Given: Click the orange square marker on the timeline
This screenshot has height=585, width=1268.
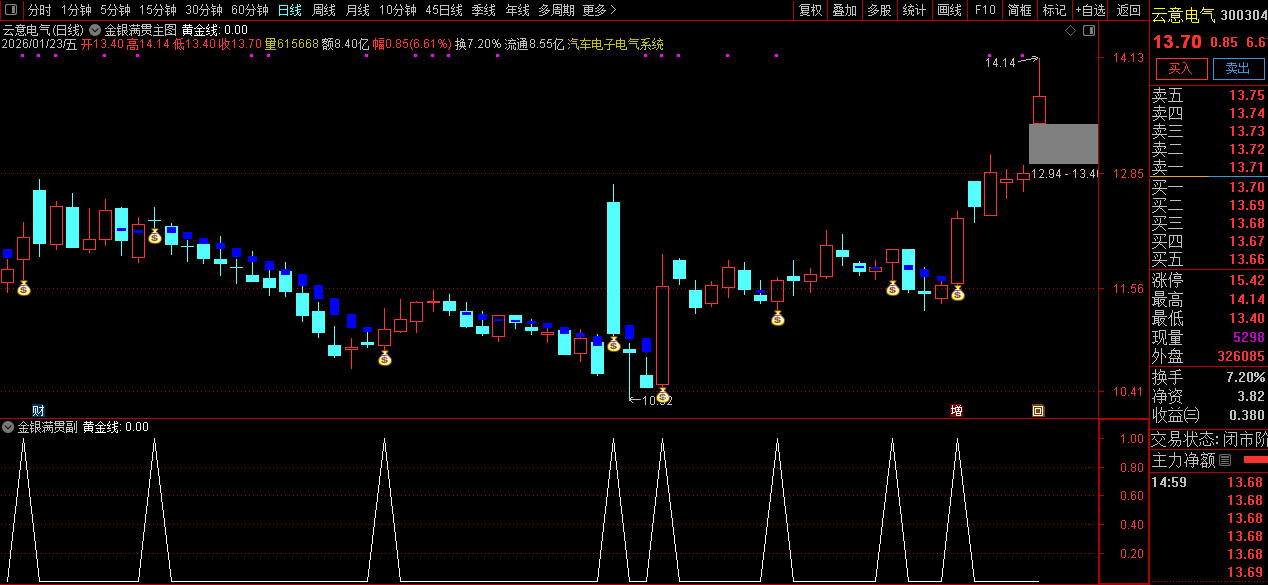Looking at the screenshot, I should (1038, 410).
